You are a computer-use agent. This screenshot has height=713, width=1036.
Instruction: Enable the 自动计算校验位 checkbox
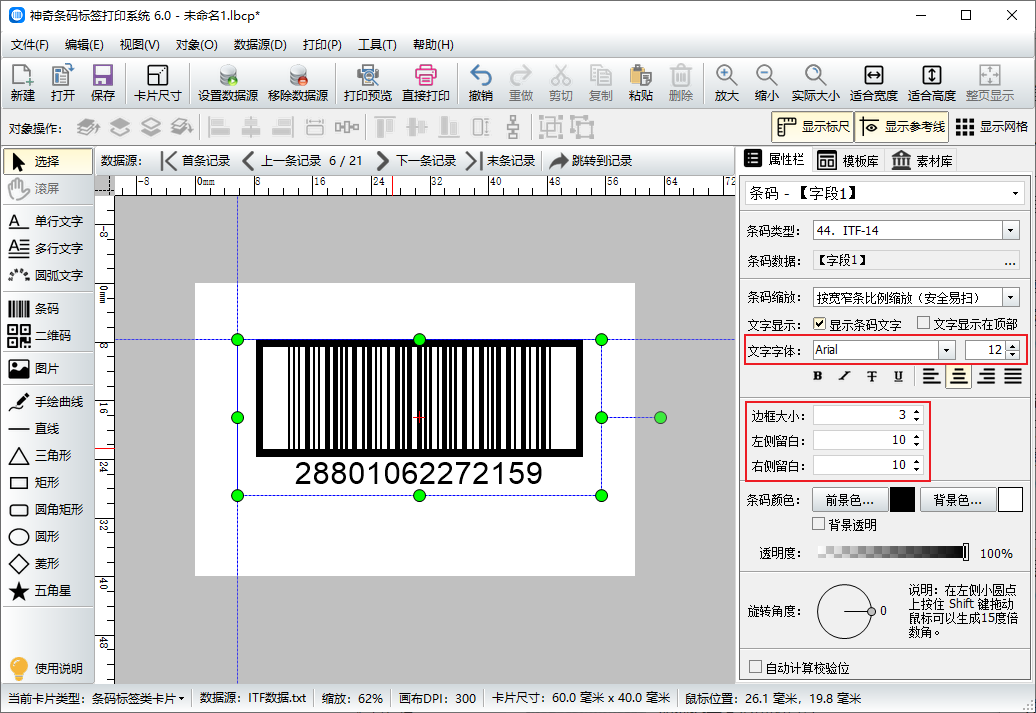[x=755, y=667]
